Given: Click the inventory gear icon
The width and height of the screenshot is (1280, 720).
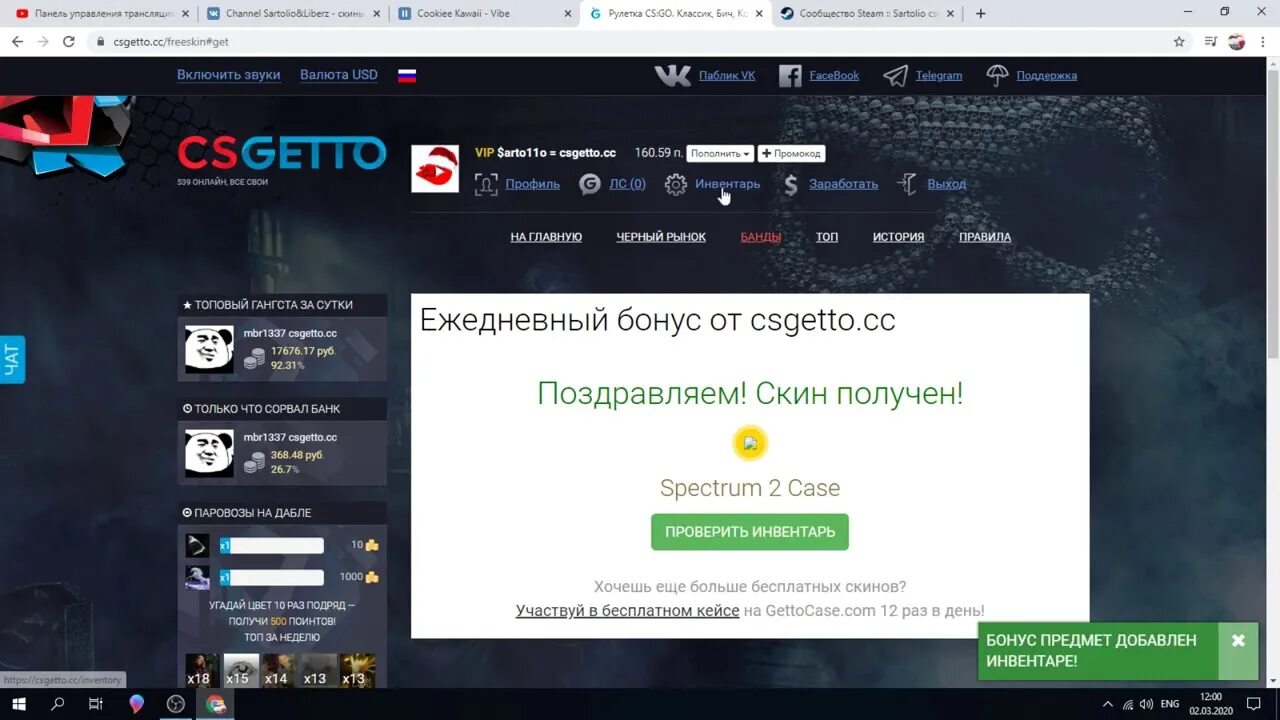Looking at the screenshot, I should (x=676, y=184).
